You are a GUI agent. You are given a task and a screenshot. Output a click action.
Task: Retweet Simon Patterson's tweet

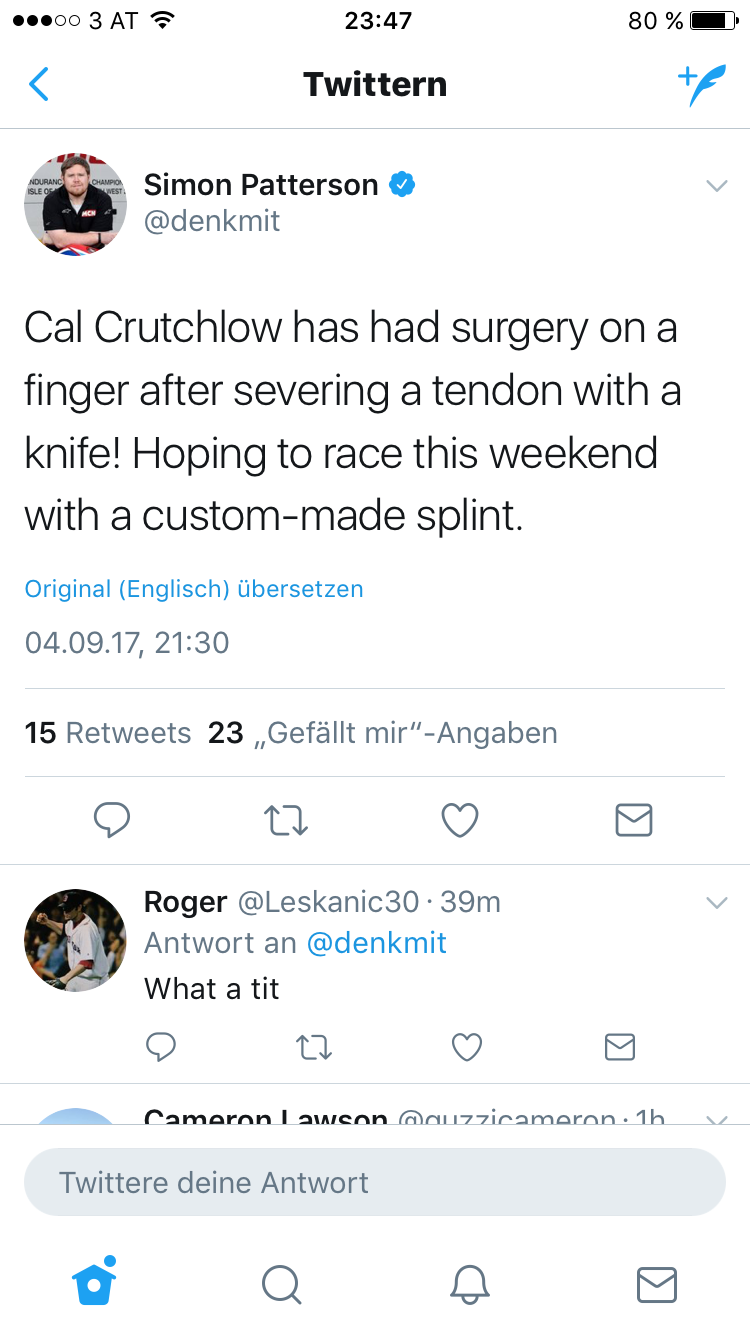(286, 820)
